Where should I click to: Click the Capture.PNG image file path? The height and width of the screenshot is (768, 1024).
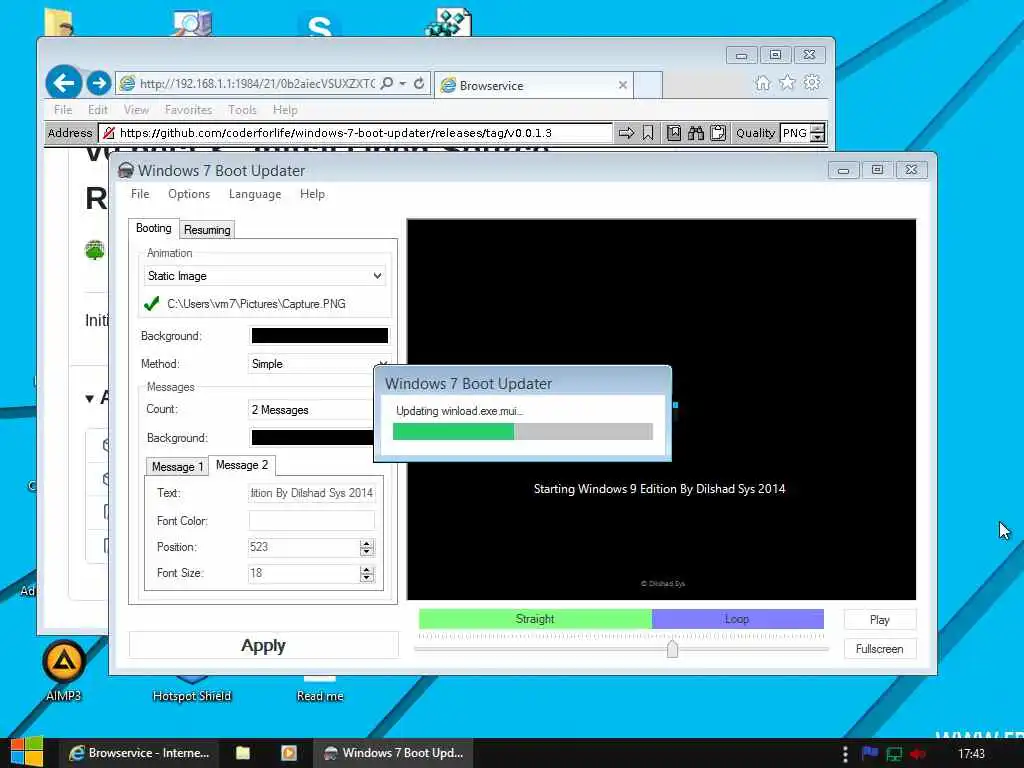tap(256, 304)
